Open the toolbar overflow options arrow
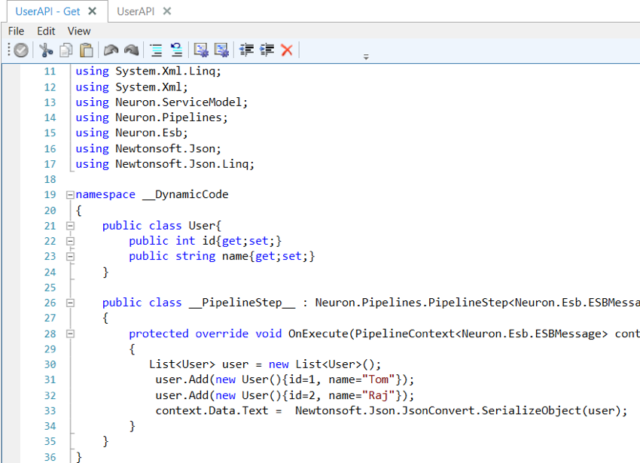 click(x=366, y=57)
